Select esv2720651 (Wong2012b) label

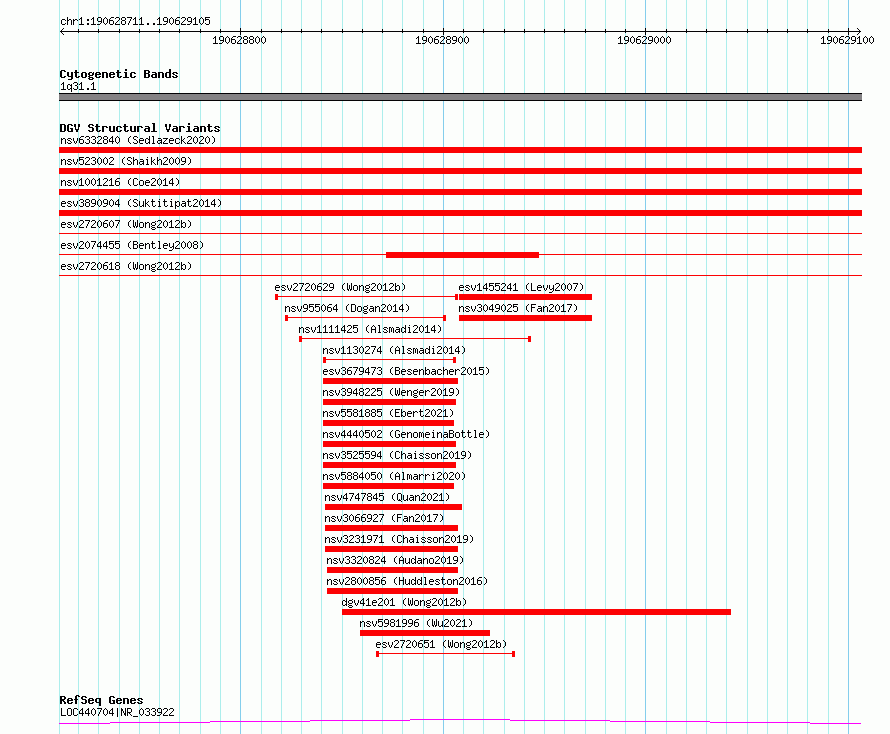coord(441,644)
